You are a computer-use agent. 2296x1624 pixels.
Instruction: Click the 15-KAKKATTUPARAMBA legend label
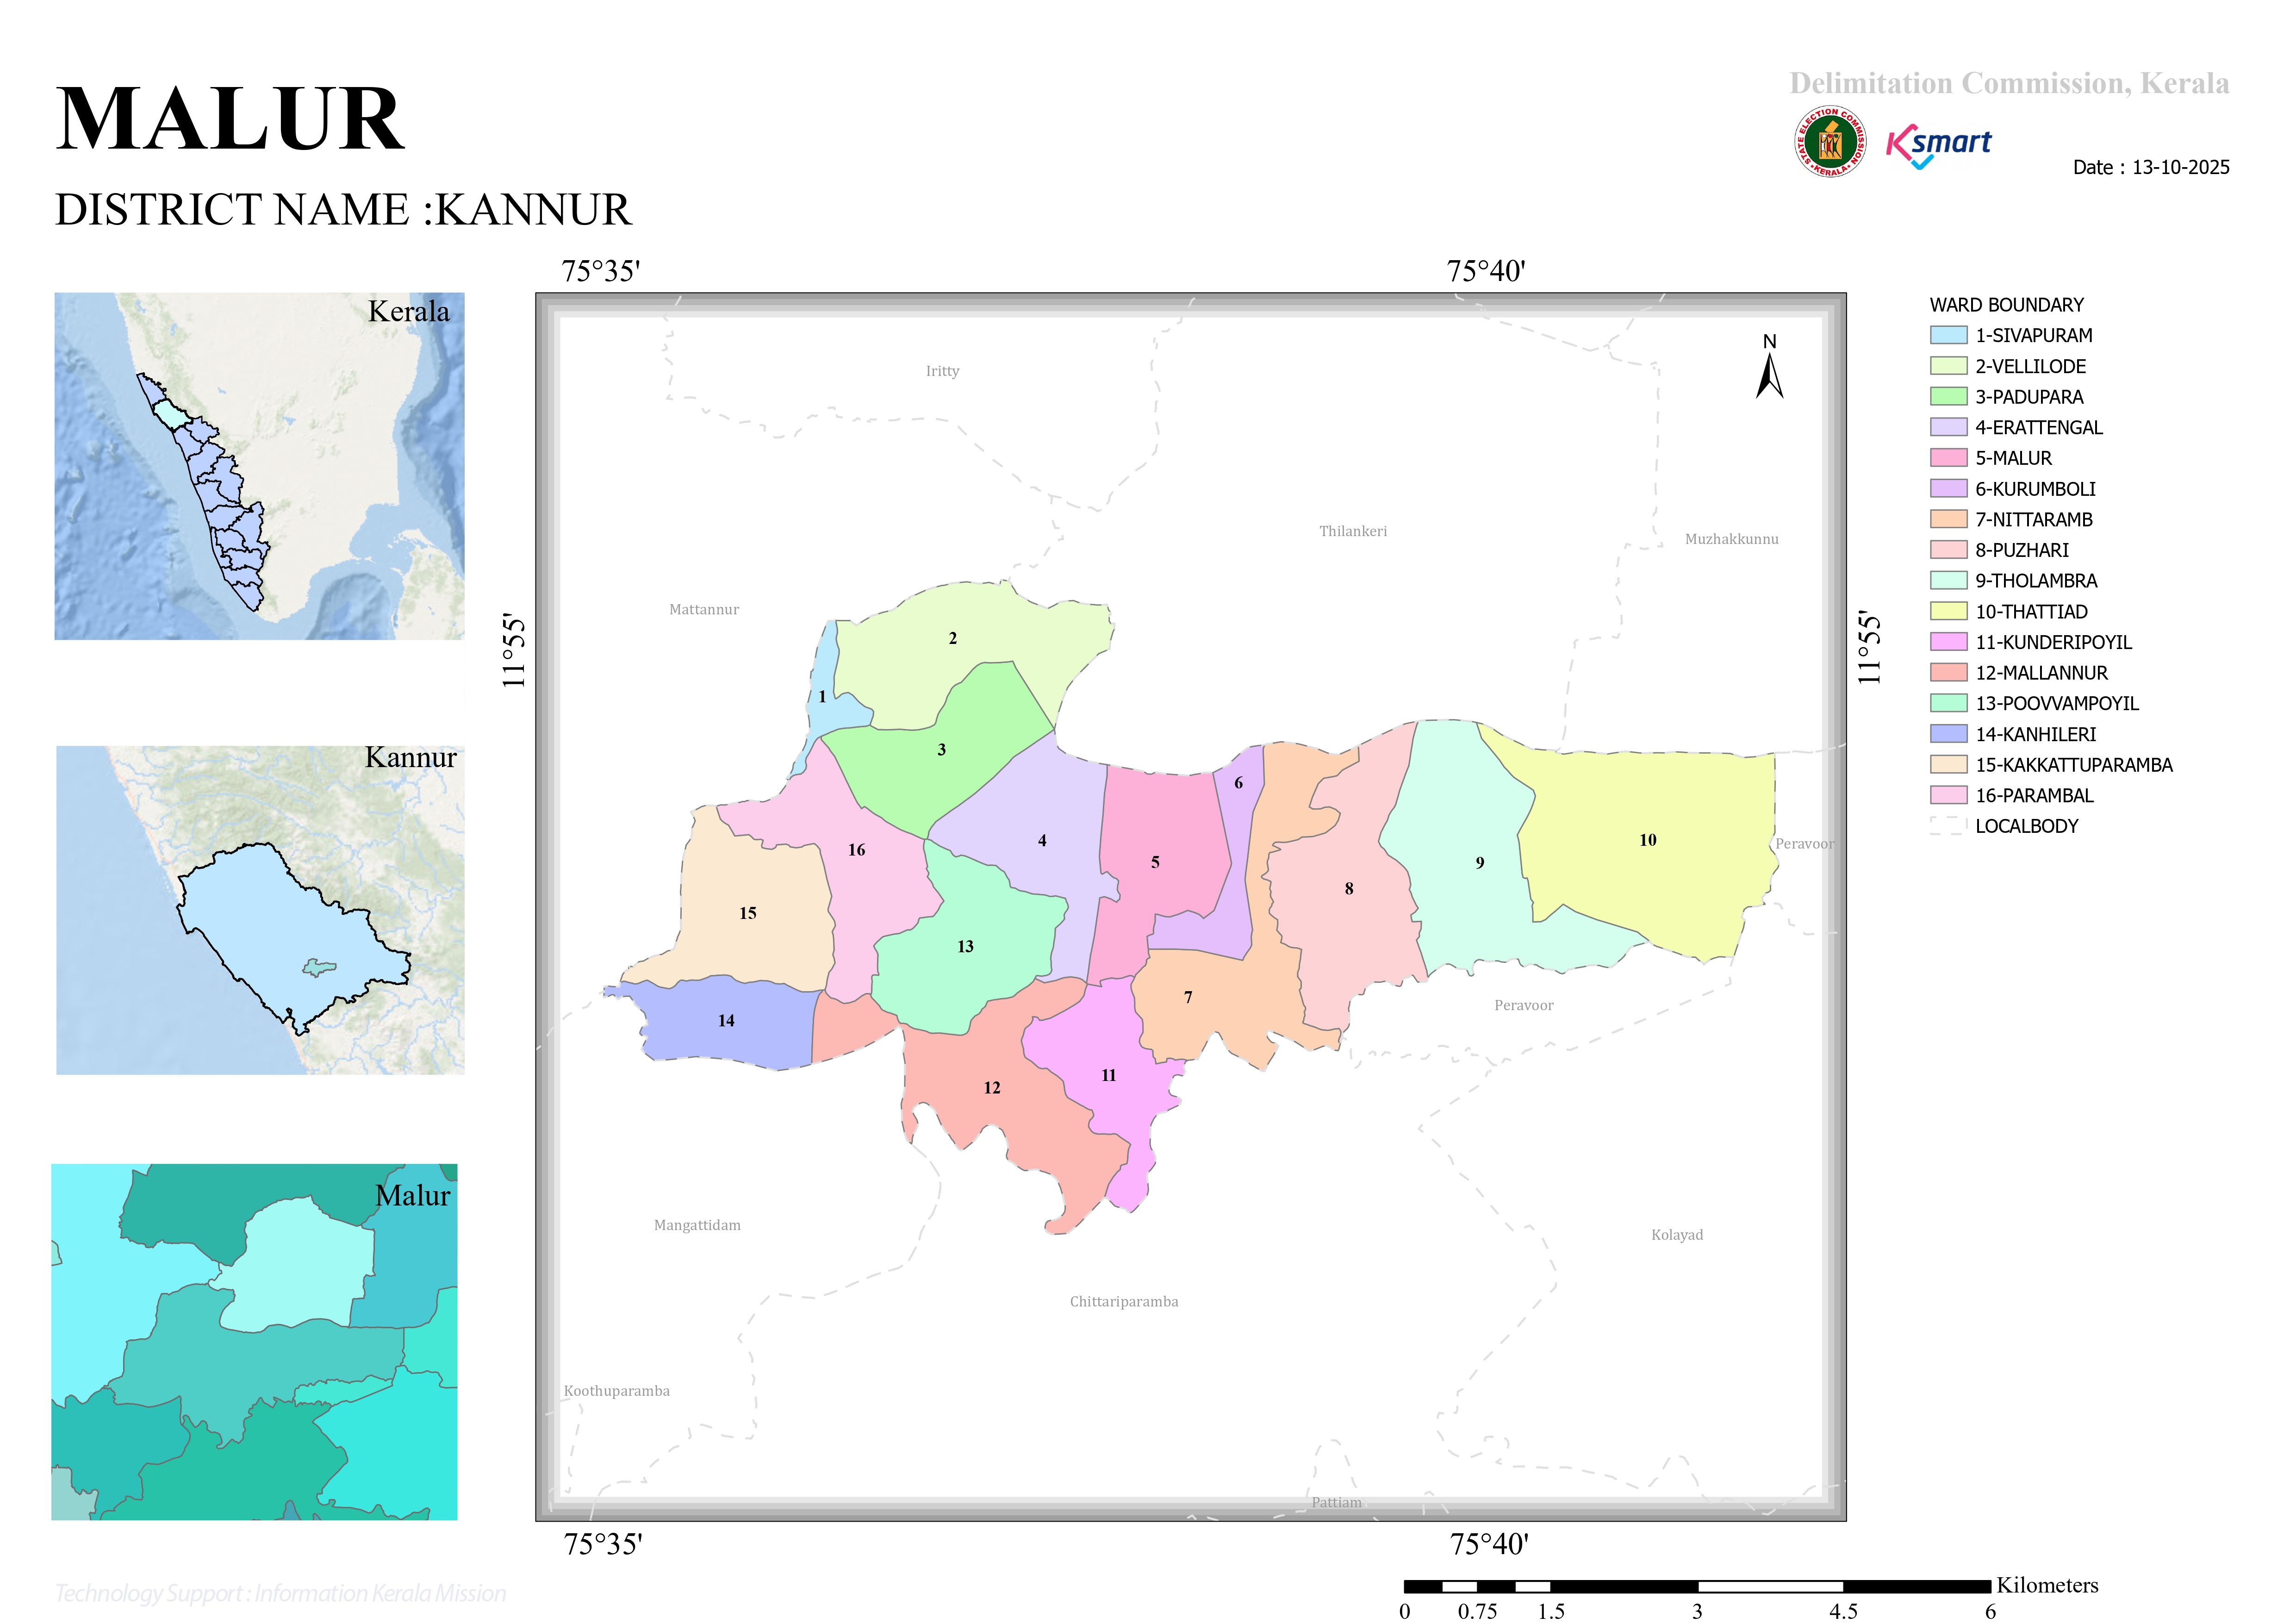tap(2074, 765)
